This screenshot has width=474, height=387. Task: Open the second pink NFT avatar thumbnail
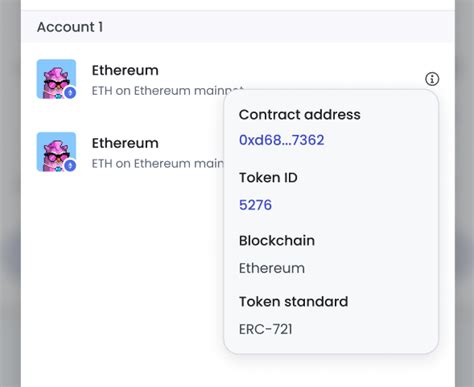[56, 152]
